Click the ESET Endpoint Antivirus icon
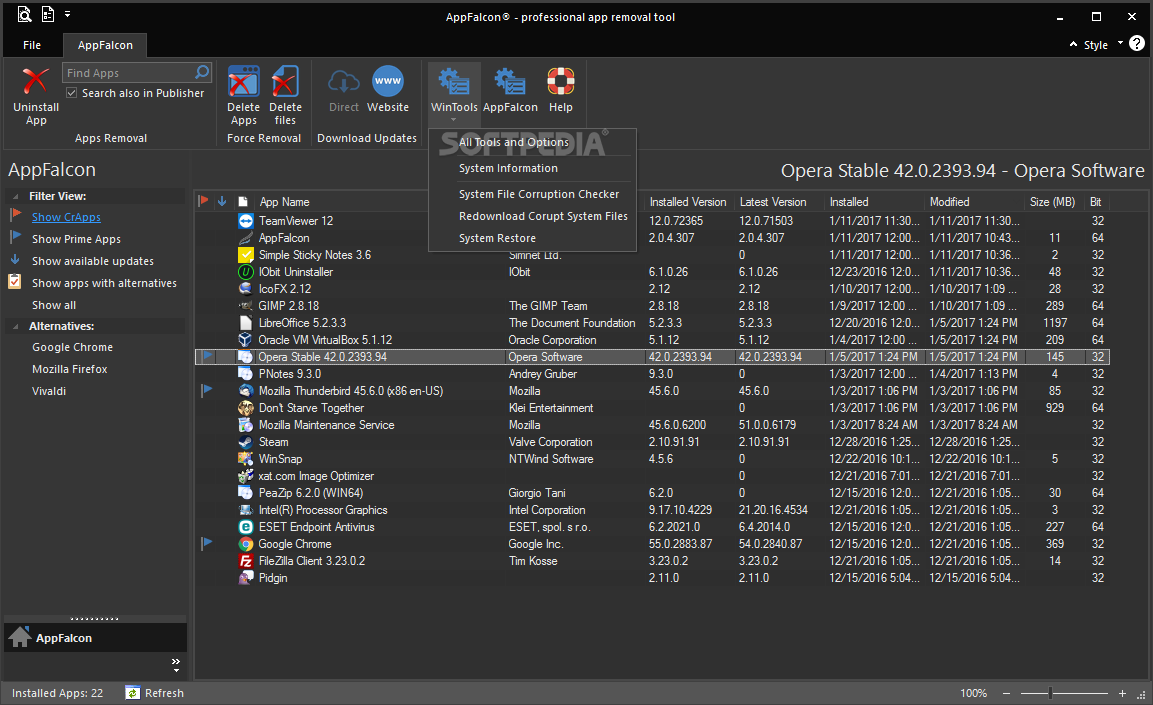This screenshot has height=705, width=1153. pos(246,527)
